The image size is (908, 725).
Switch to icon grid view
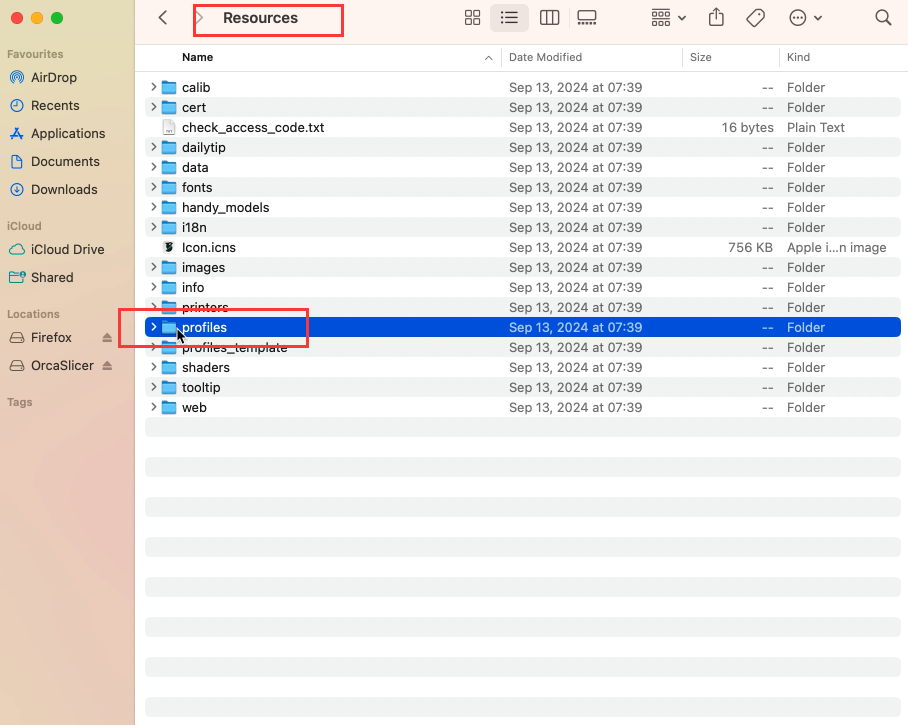(473, 18)
